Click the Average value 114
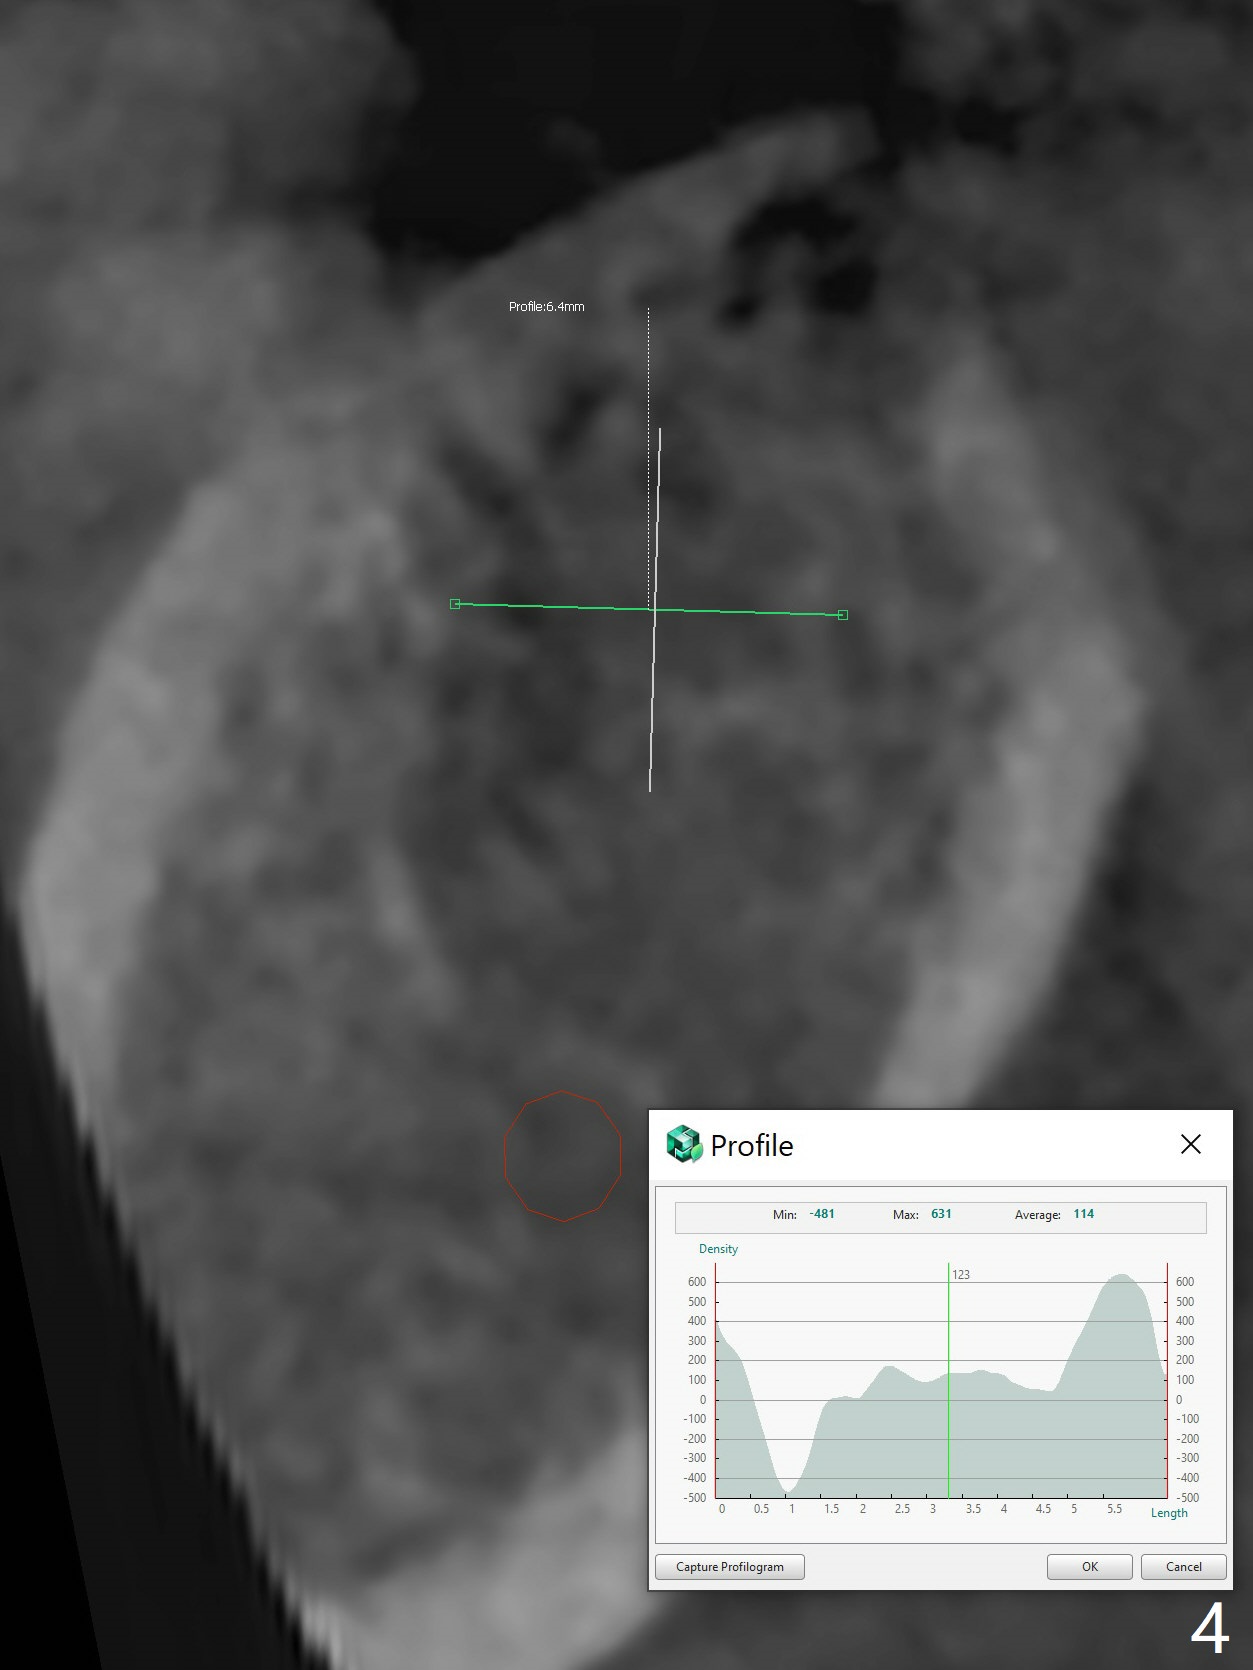The image size is (1253, 1670). [x=1083, y=1214]
